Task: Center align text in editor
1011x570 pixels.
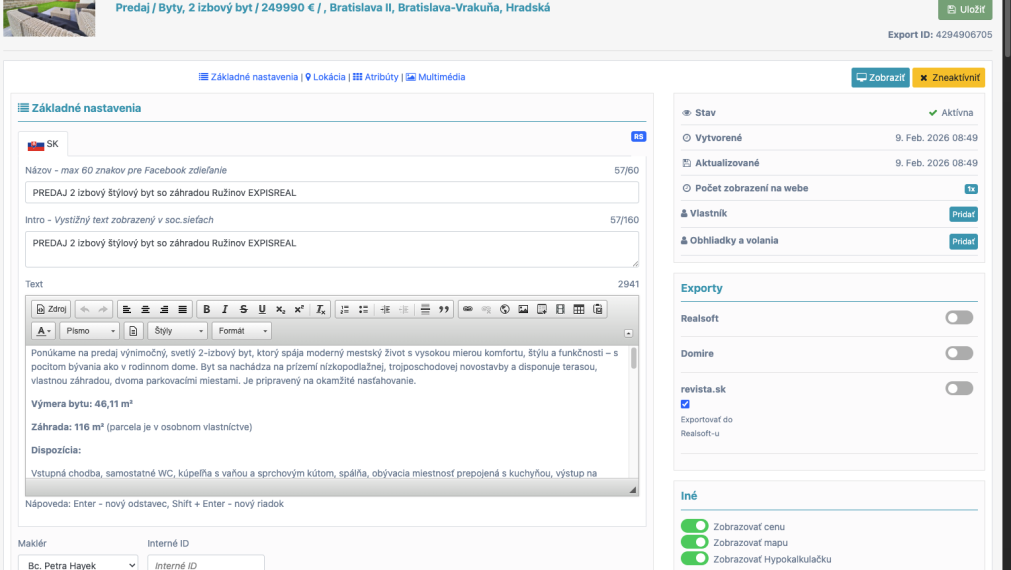Action: (146, 310)
